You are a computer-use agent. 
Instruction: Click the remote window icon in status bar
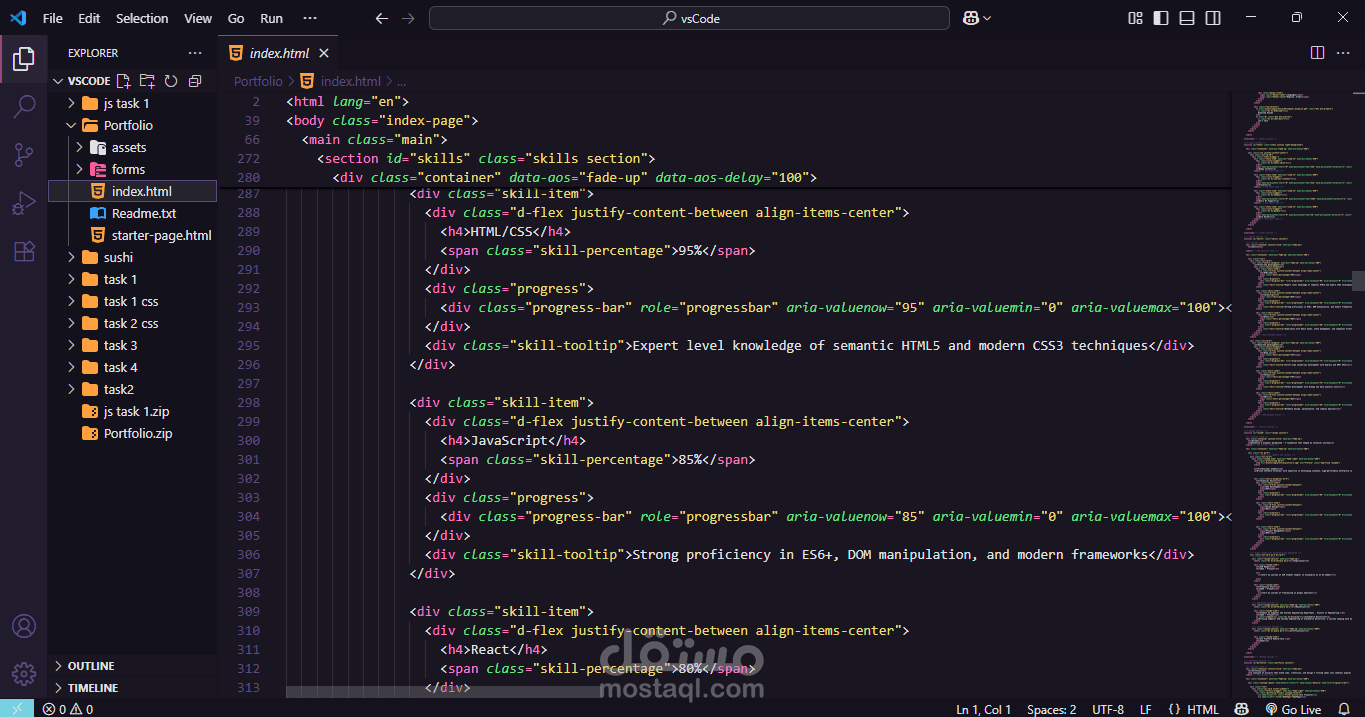tap(17, 709)
